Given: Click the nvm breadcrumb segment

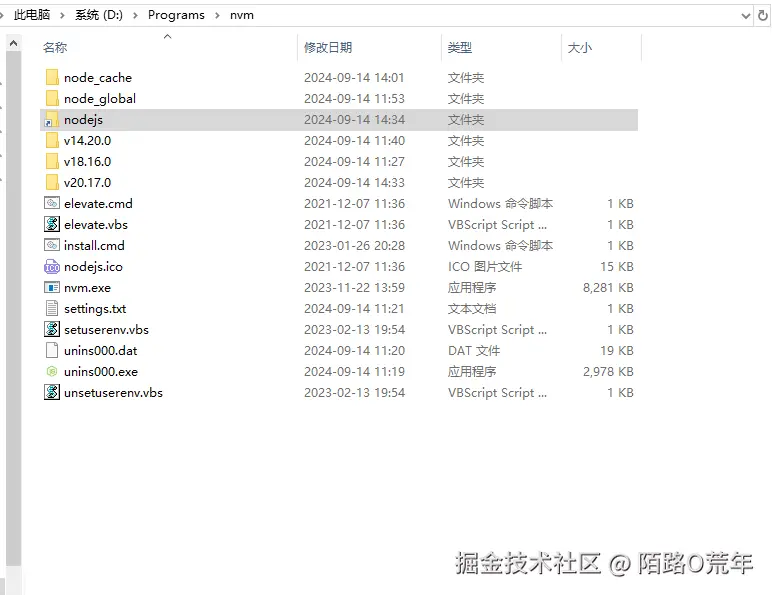Looking at the screenshot, I should (242, 15).
